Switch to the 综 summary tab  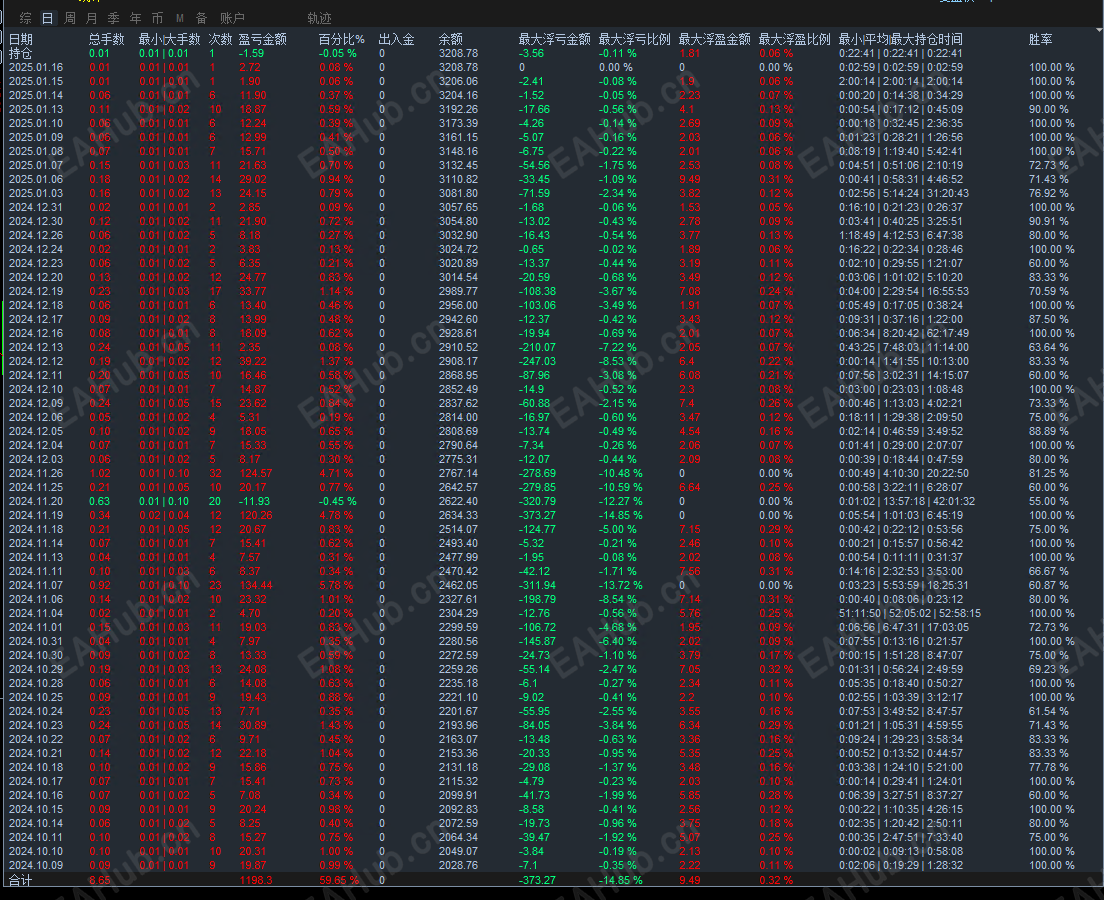click(x=25, y=18)
